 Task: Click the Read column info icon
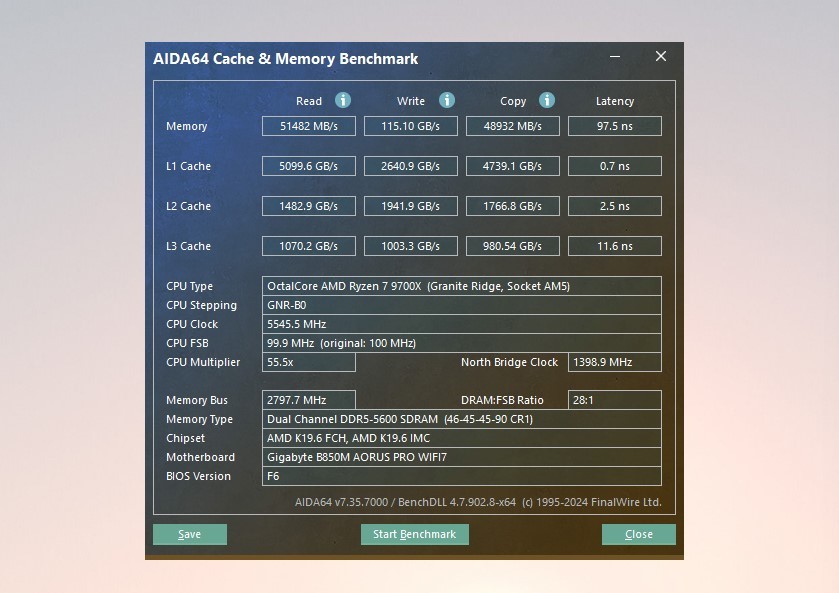(343, 100)
